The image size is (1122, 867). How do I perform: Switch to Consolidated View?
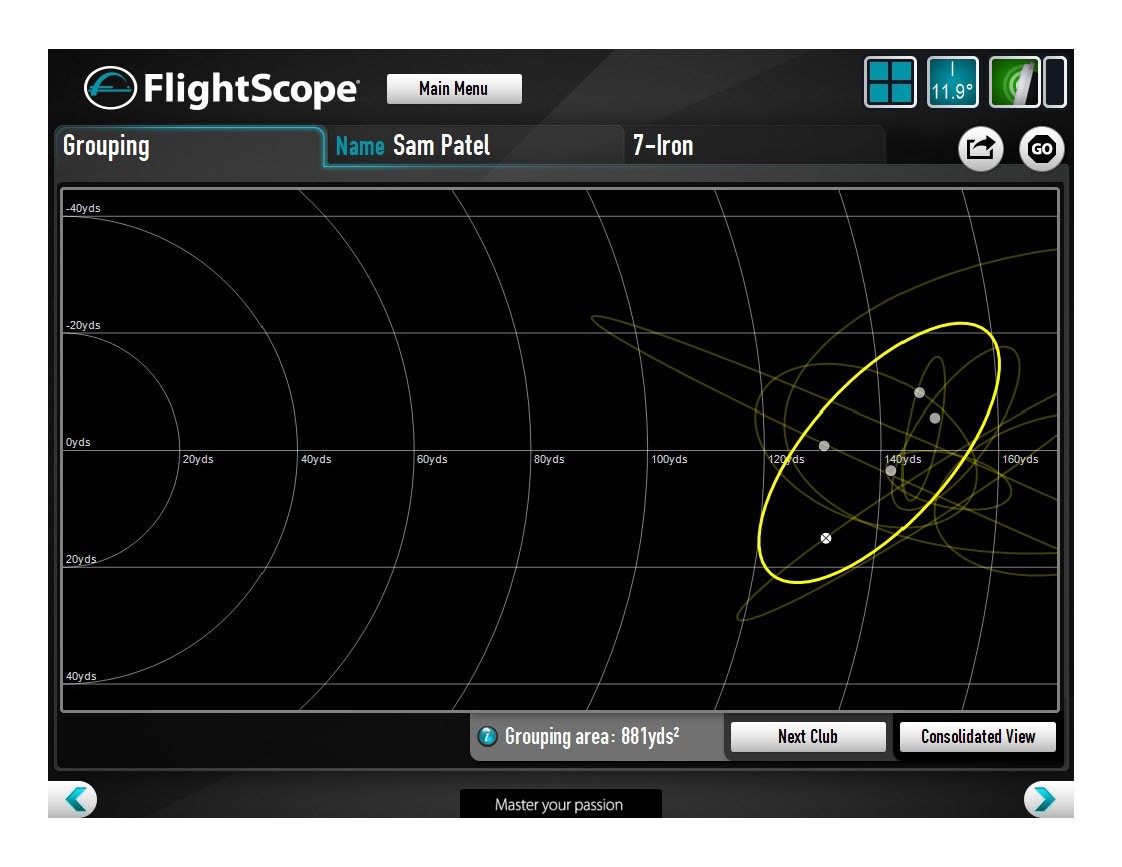pos(977,737)
